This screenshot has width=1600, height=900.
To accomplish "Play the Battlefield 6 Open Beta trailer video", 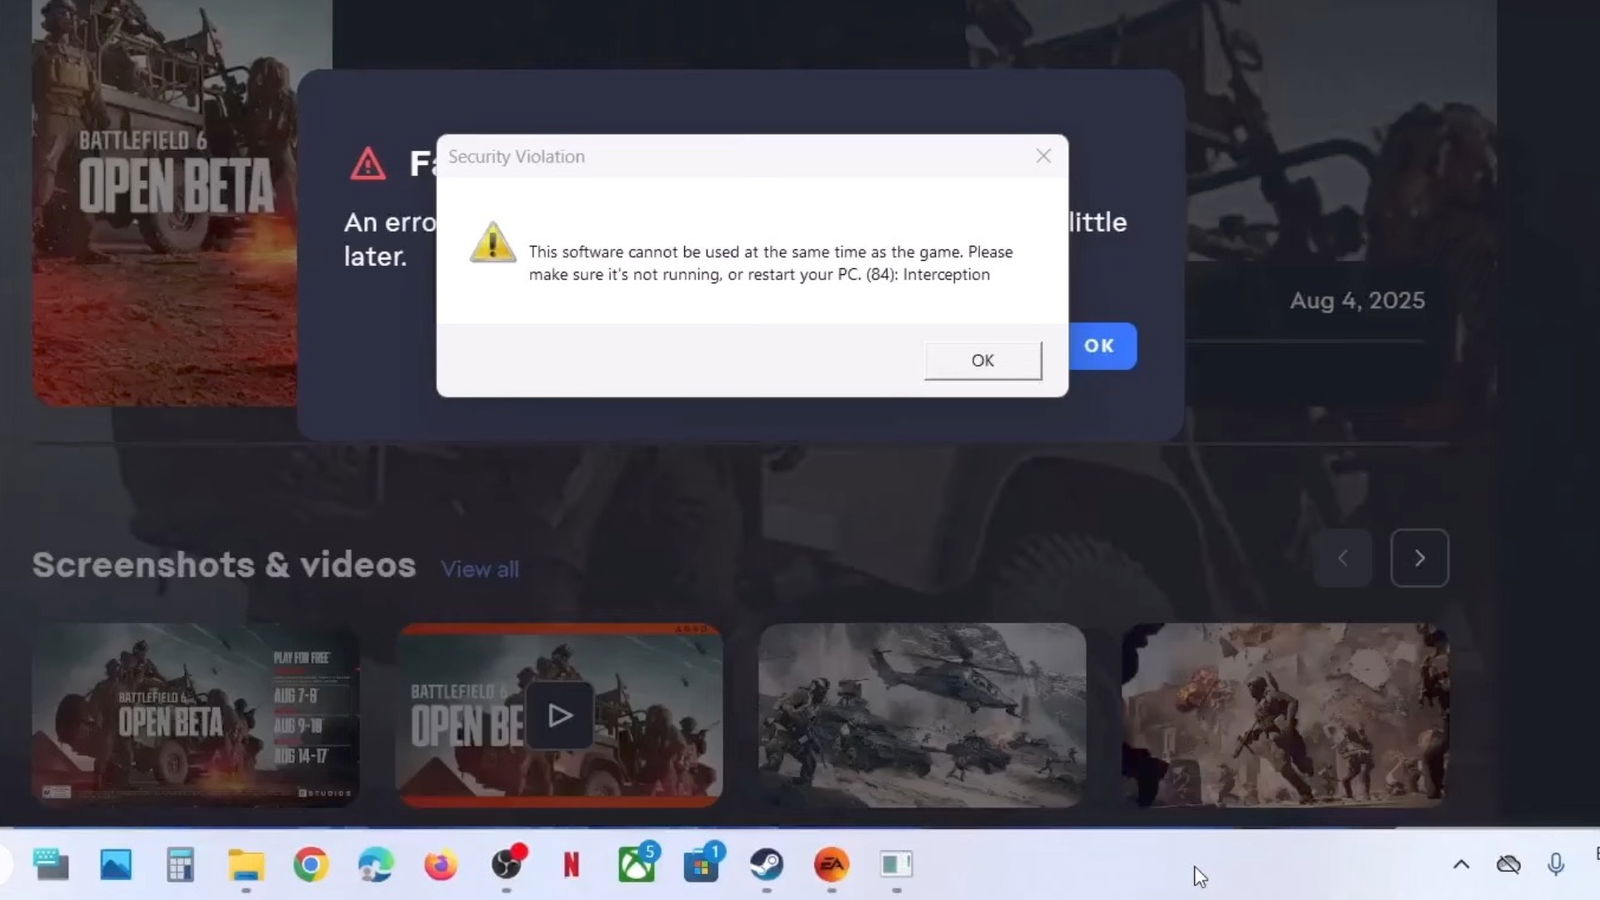I will click(x=559, y=715).
